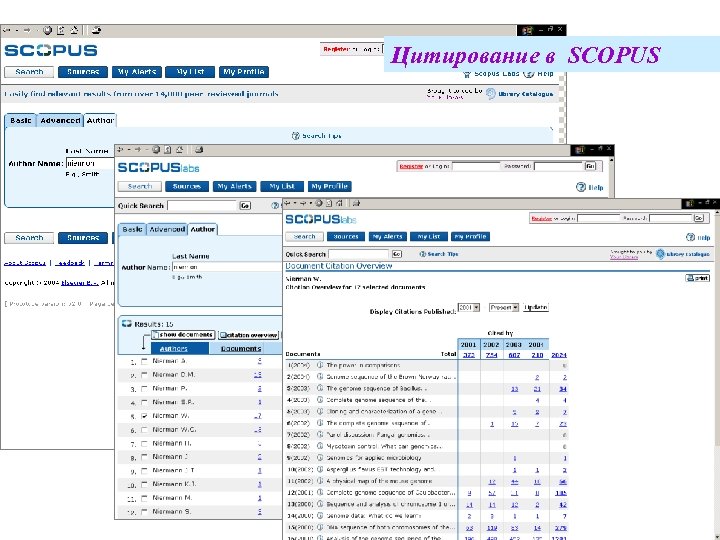The width and height of the screenshot is (720, 540).
Task: Check the box for author Niermann S.
Action: click(145, 511)
